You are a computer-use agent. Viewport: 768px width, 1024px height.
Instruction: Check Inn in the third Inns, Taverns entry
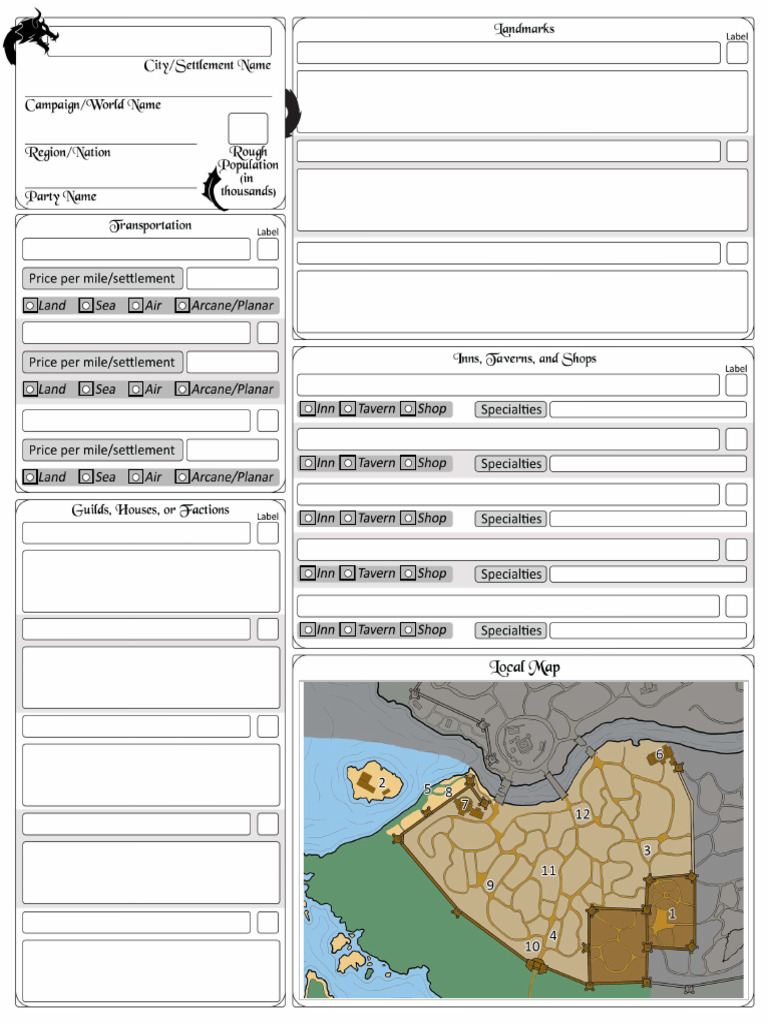click(308, 519)
